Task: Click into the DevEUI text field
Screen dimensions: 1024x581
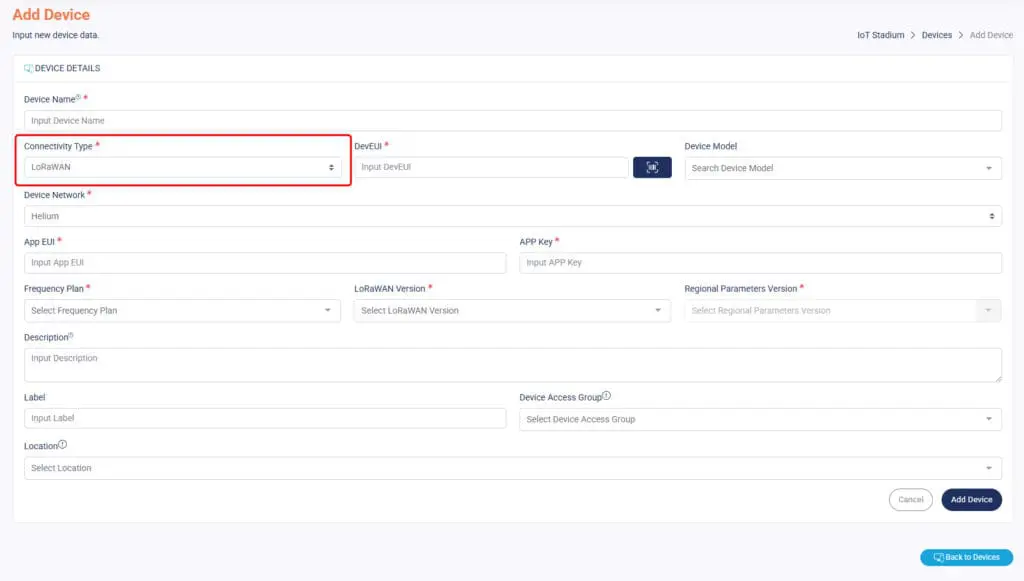Action: click(491, 168)
